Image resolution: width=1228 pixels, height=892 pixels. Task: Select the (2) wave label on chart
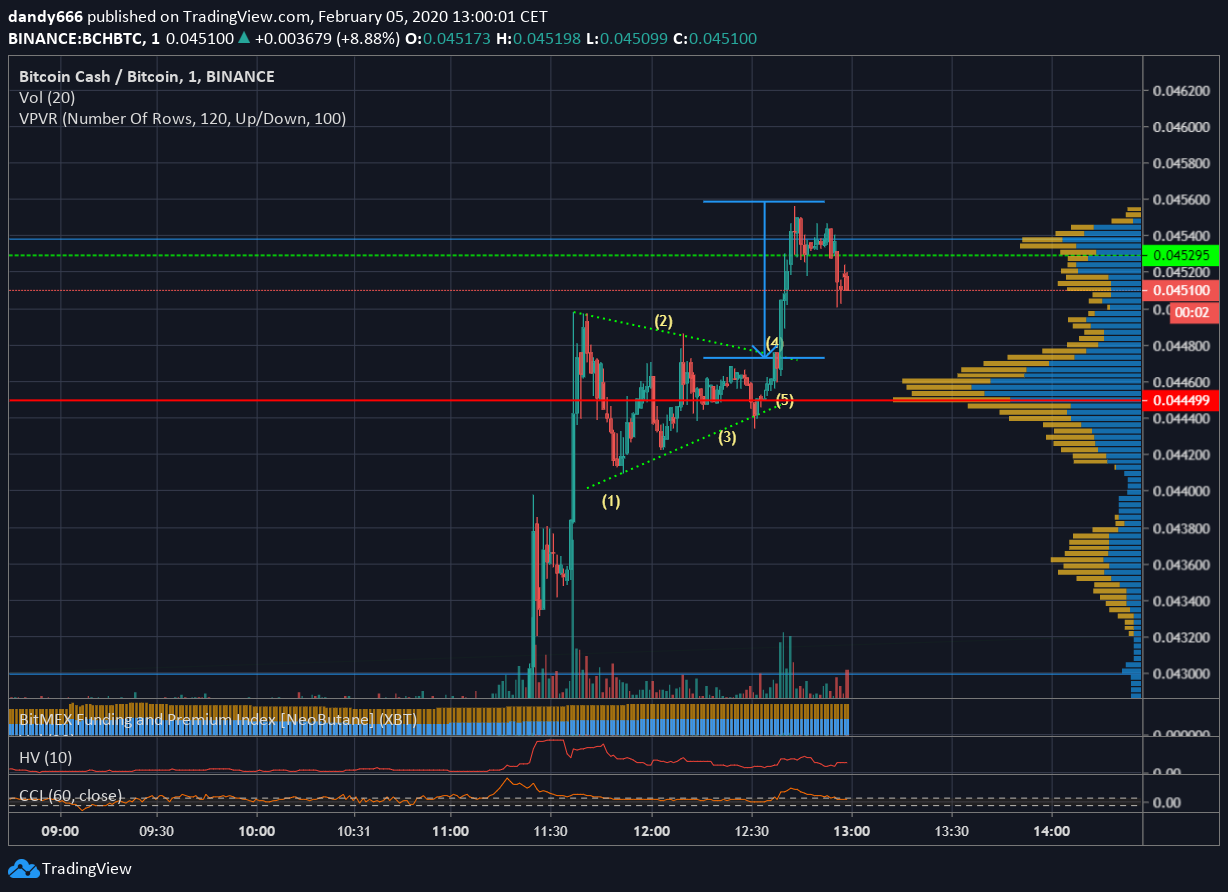tap(664, 321)
